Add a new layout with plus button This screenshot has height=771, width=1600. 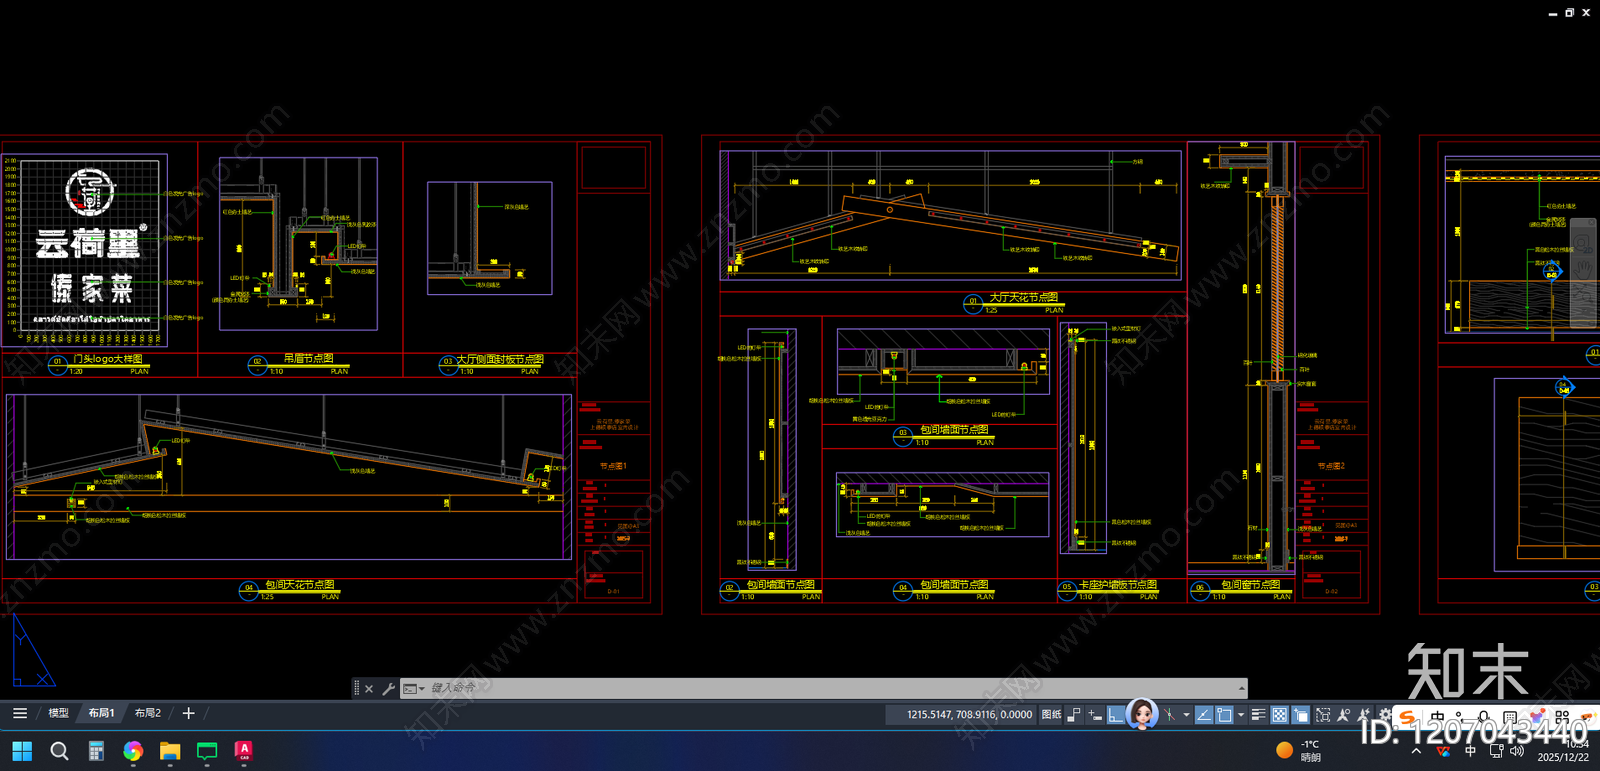point(188,713)
